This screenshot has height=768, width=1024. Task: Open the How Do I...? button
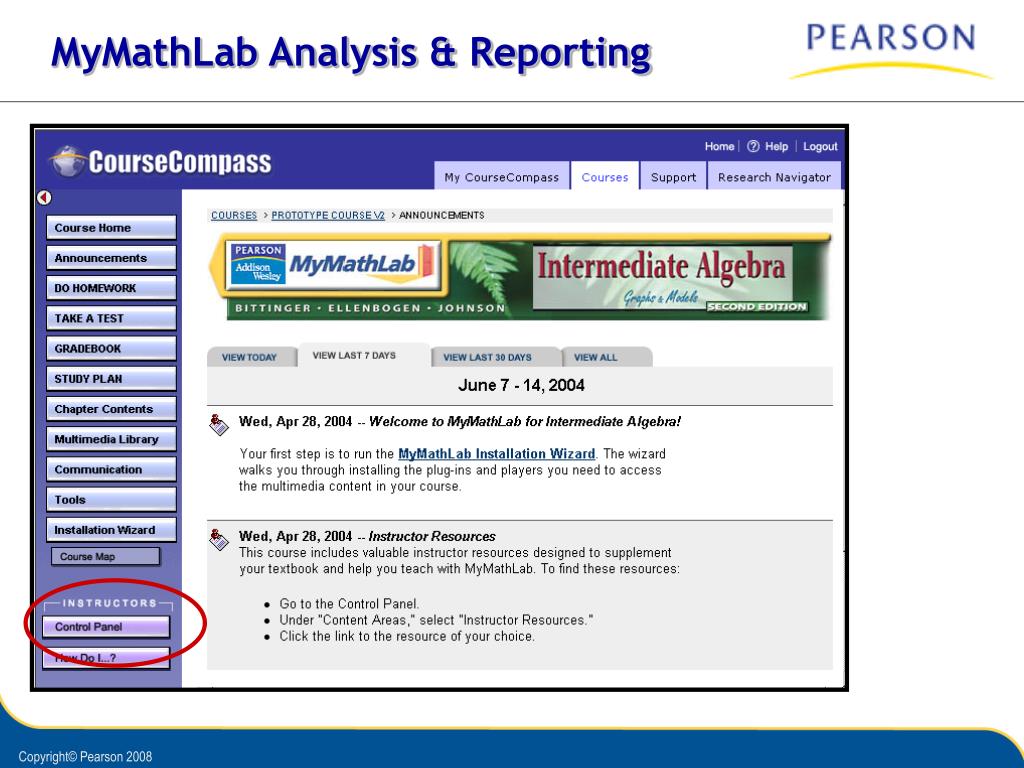(106, 658)
